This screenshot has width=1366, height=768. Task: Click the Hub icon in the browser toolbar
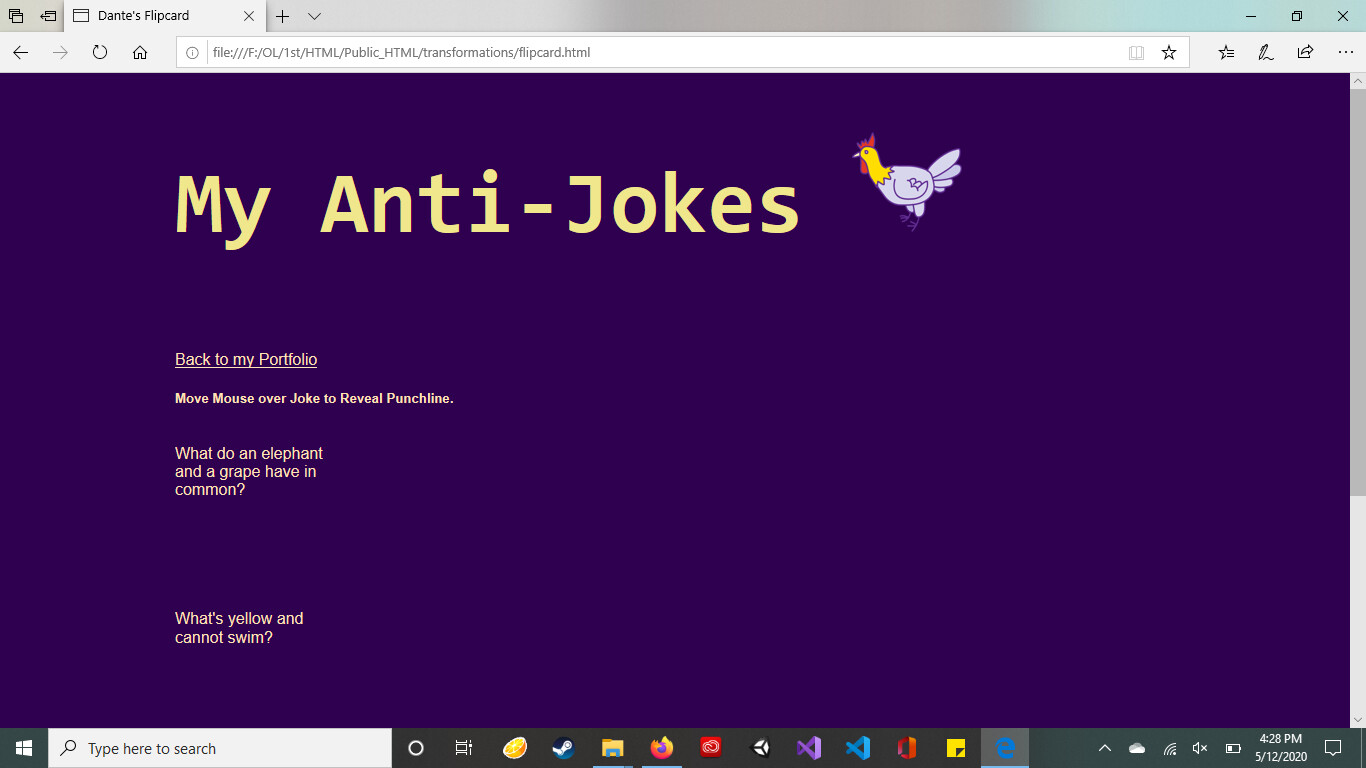[x=1226, y=52]
